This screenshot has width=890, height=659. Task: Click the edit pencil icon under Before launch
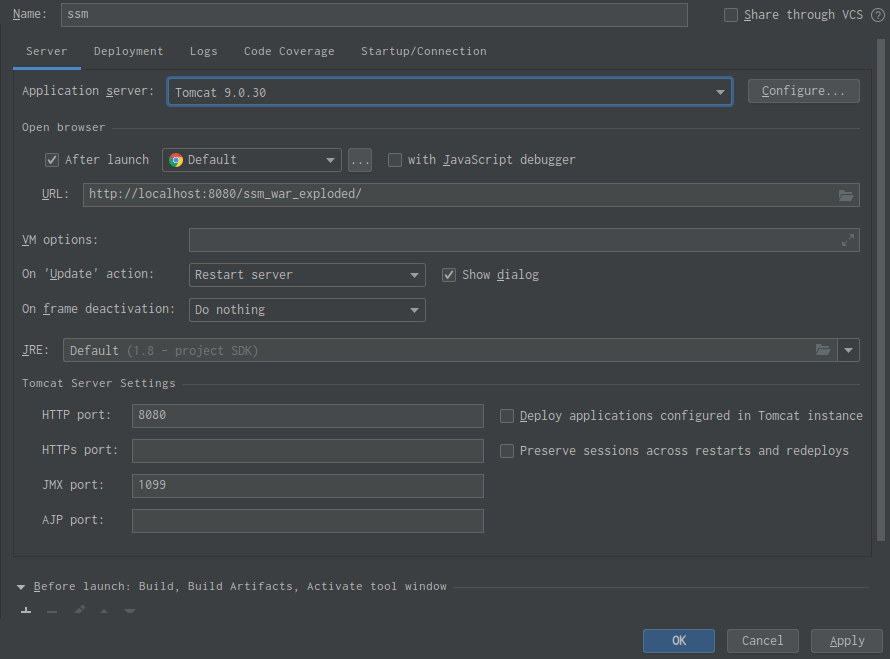click(x=79, y=611)
